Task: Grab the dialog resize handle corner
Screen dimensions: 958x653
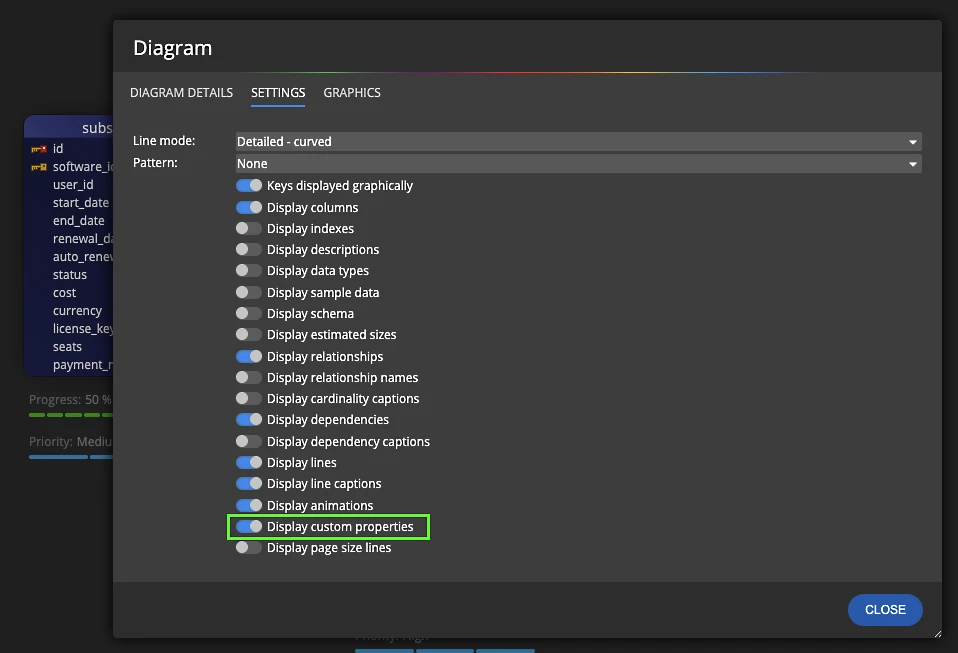Action: [x=938, y=634]
